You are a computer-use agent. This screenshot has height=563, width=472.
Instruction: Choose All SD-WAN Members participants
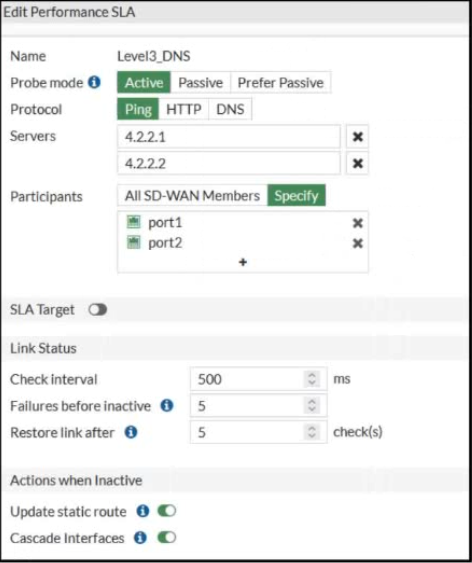pyautogui.click(x=192, y=196)
